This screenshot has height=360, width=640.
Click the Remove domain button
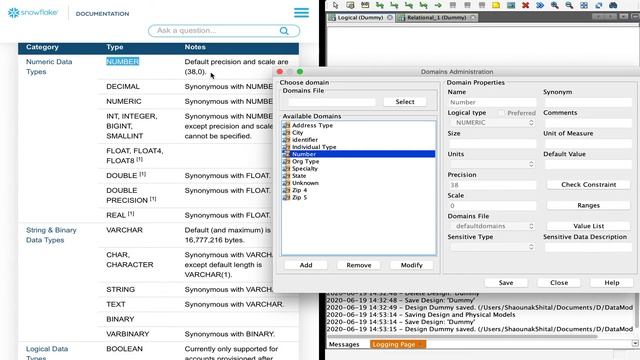[359, 265]
